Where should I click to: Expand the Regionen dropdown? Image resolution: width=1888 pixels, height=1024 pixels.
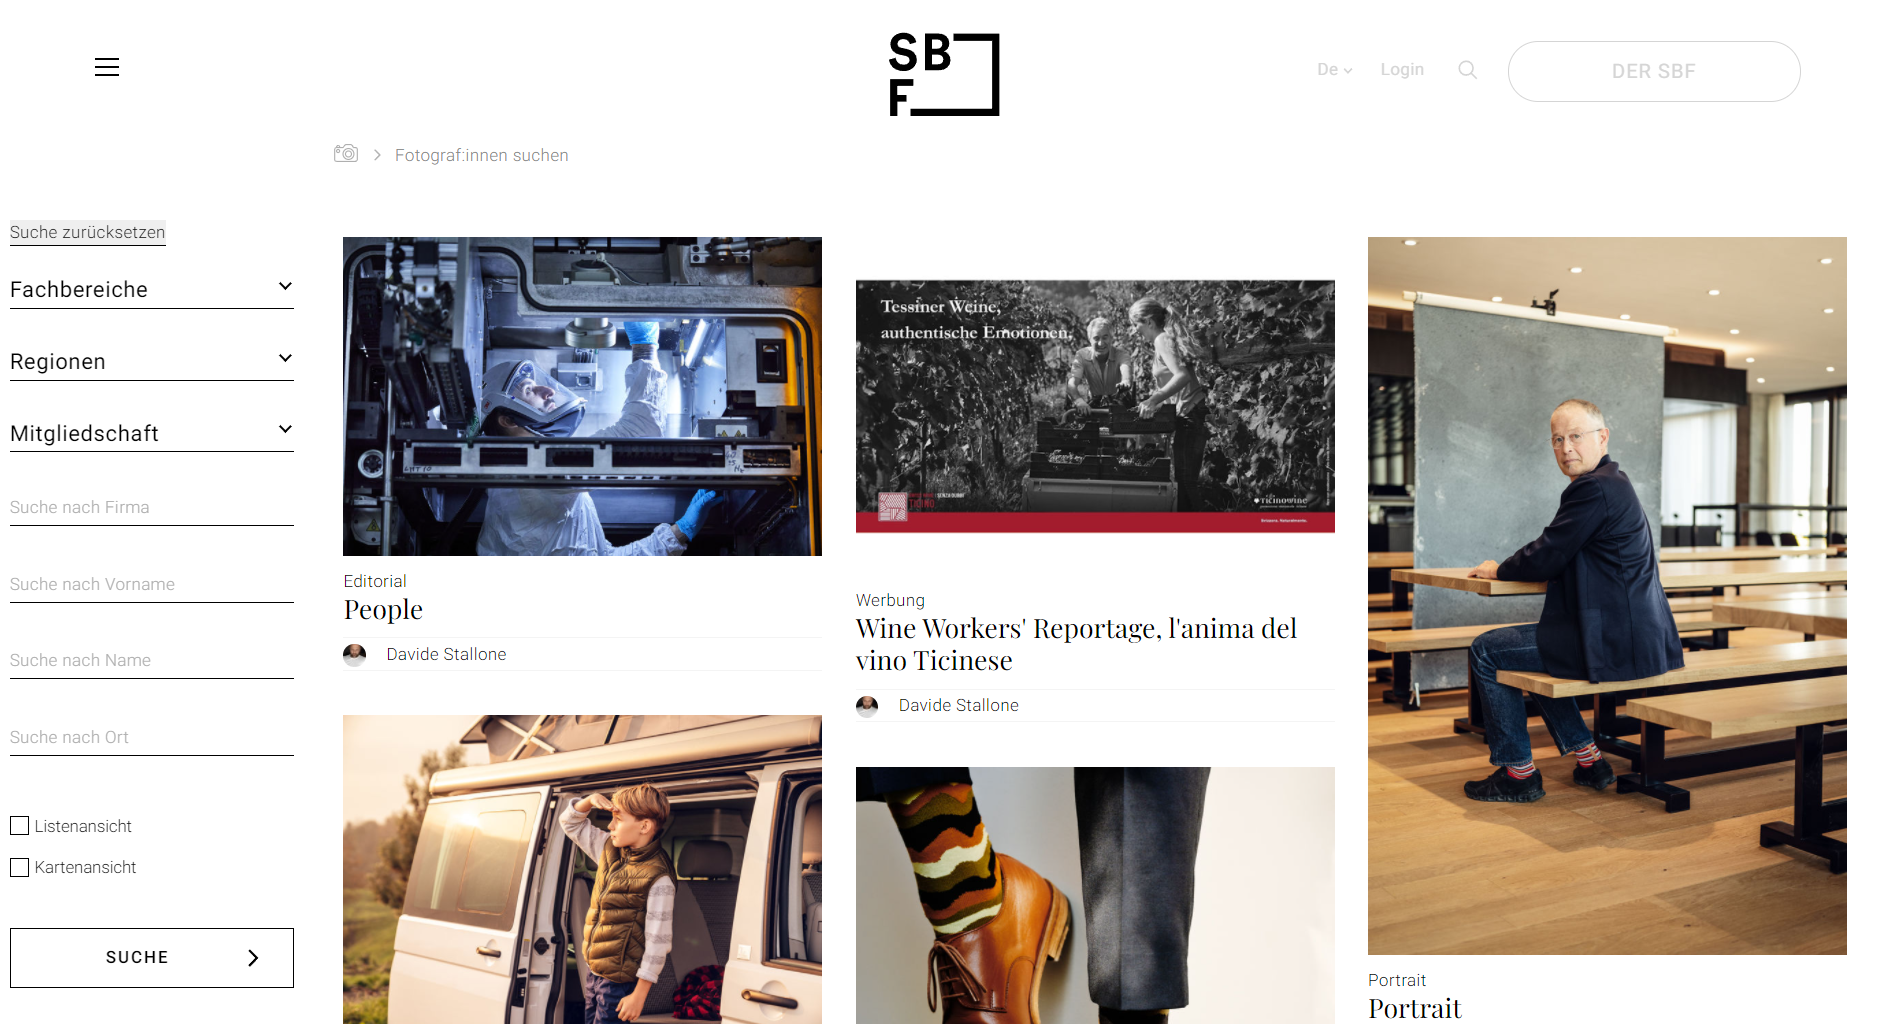tap(152, 362)
